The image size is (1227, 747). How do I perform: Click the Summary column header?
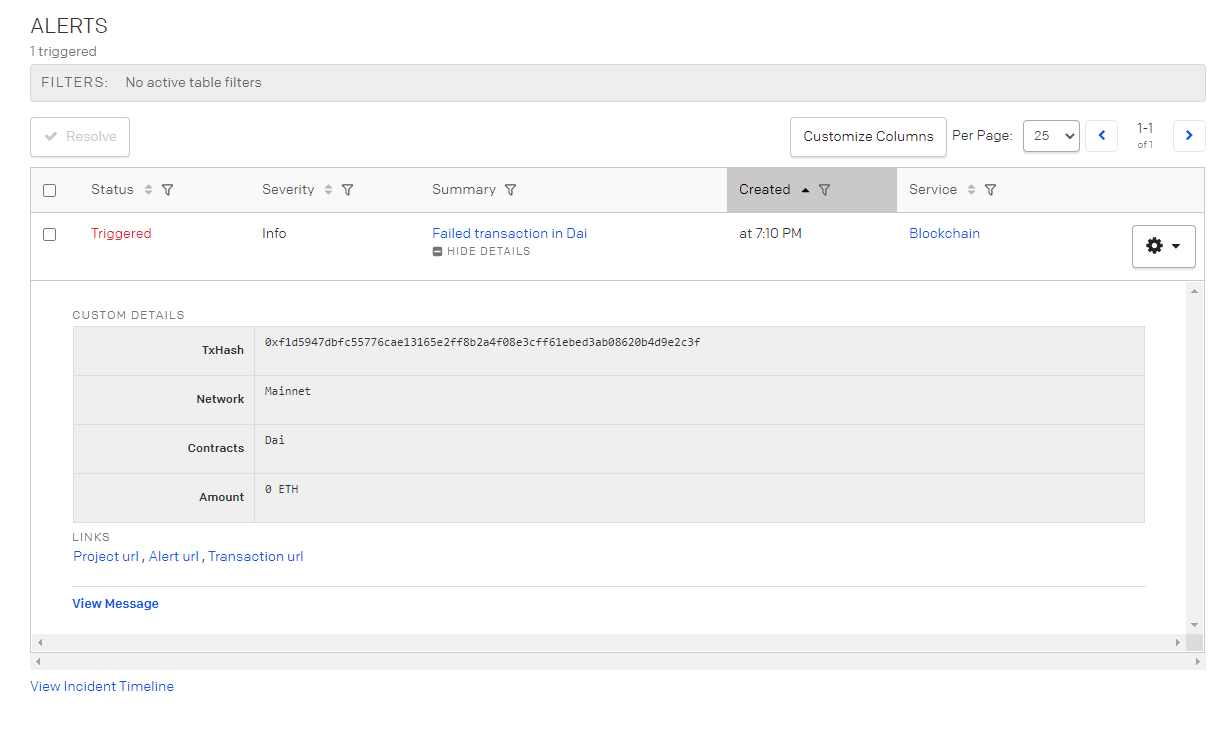coord(464,190)
